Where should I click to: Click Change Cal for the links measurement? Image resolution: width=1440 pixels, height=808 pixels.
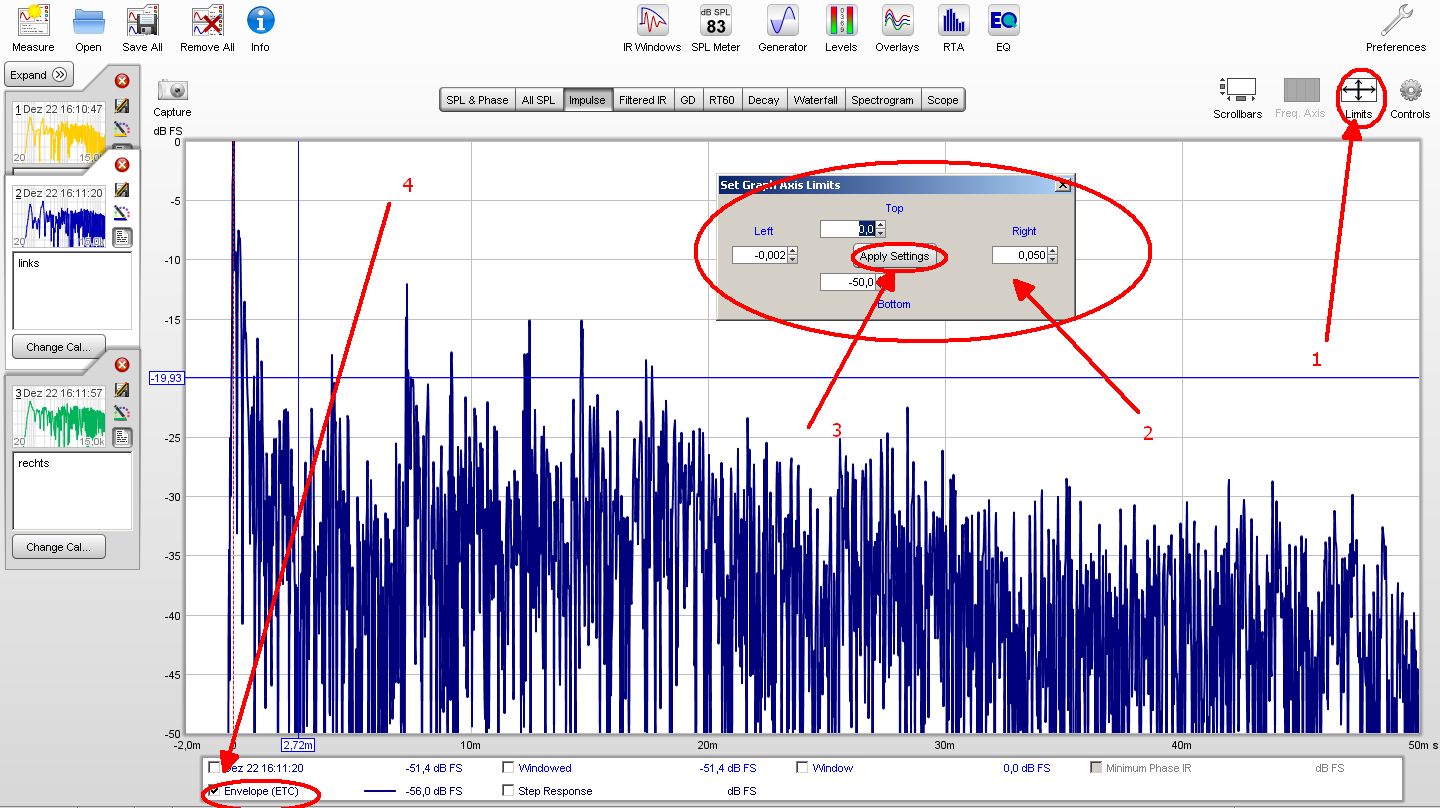[x=58, y=347]
